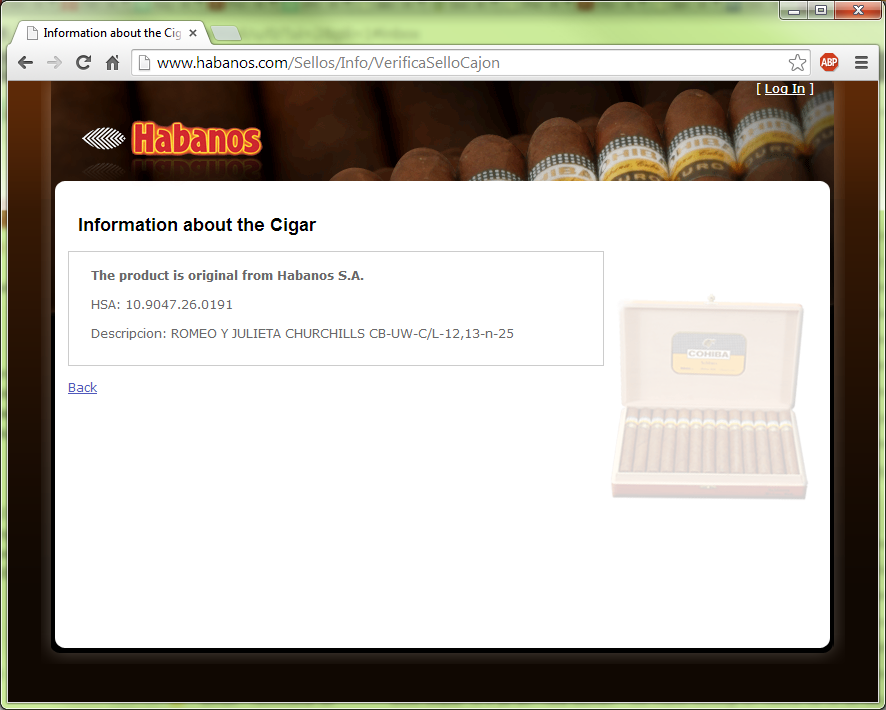
Task: Close the browser window
Action: coord(858,11)
